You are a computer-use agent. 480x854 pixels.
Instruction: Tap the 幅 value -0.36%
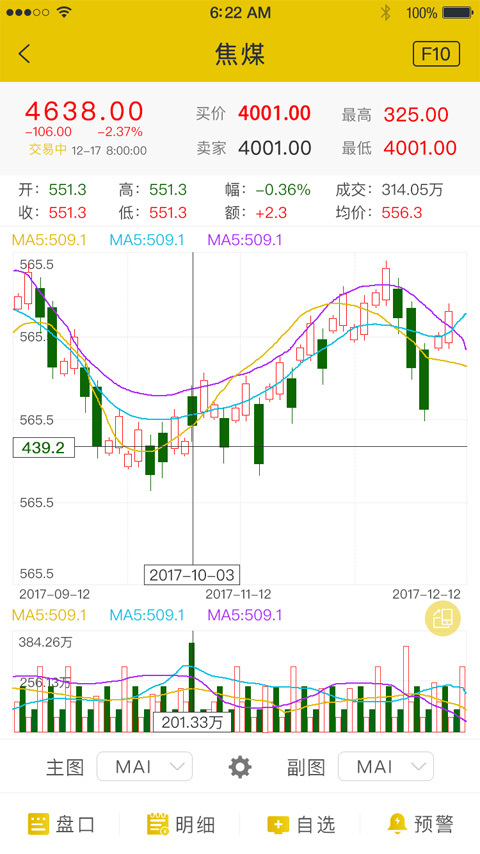(x=283, y=190)
